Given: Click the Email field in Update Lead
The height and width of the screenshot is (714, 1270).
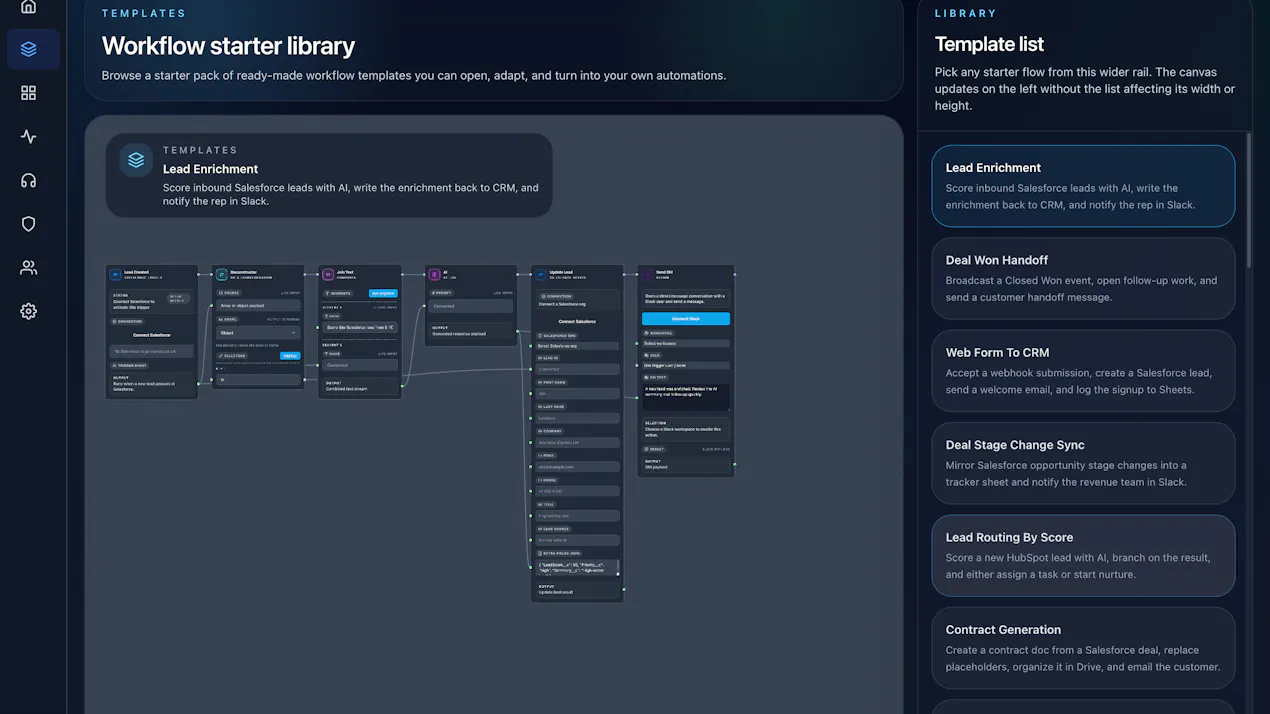Looking at the screenshot, I should (577, 467).
